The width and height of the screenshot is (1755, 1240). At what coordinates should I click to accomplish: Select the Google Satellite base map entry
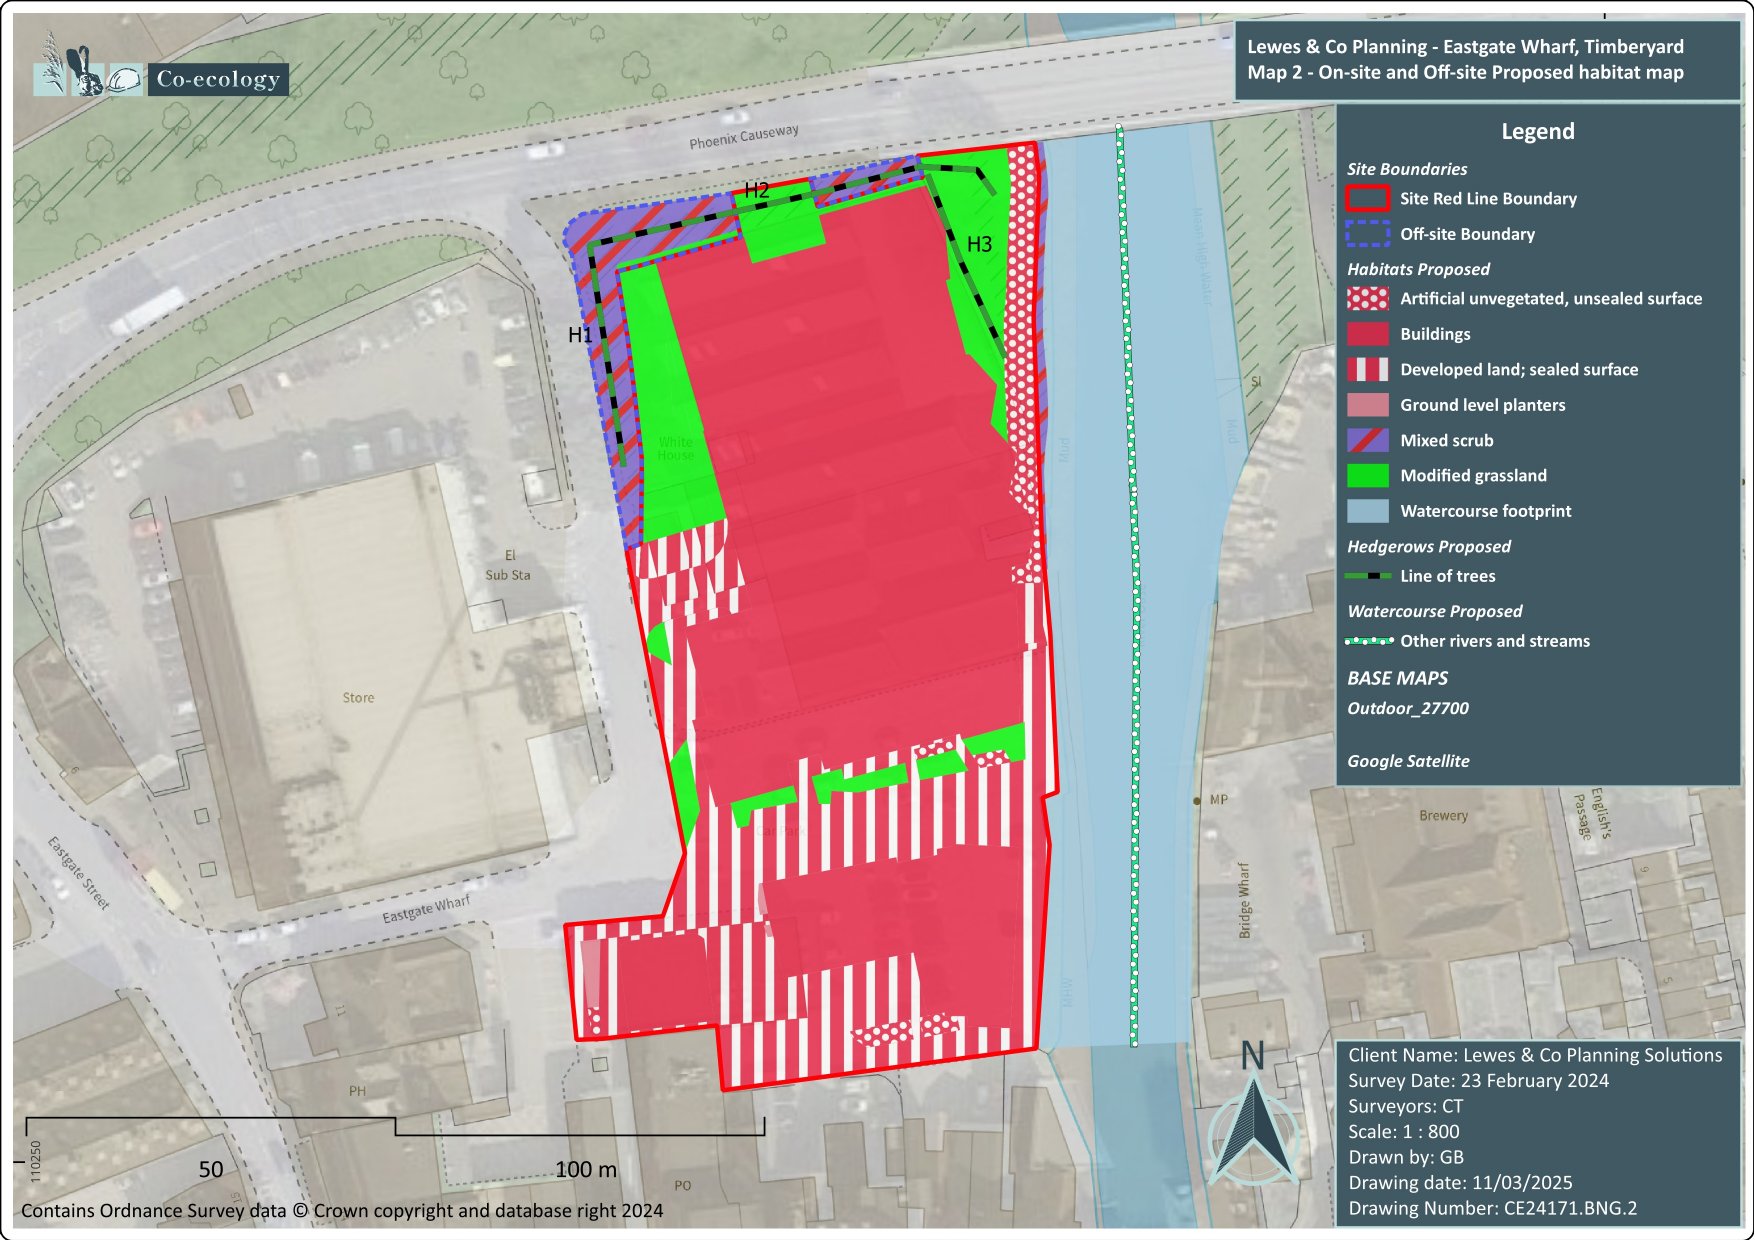click(1408, 761)
